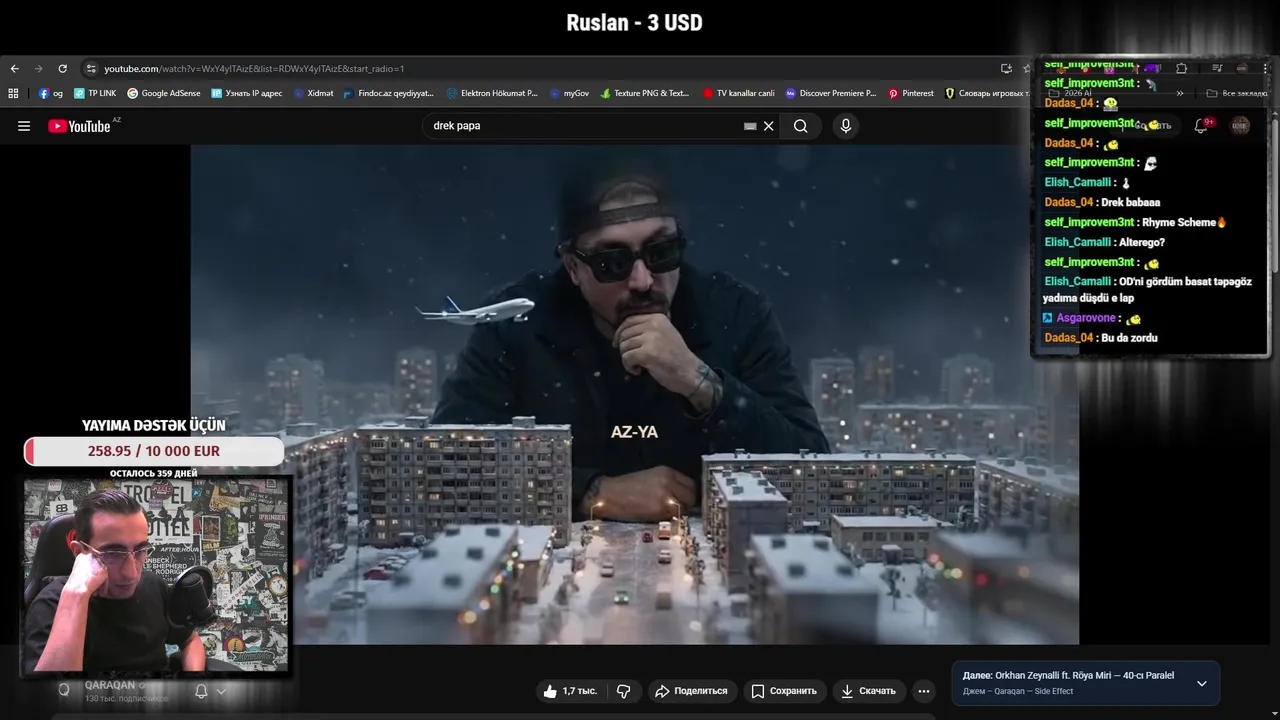Open the Elektron Hökumət bookmark
The width and height of the screenshot is (1280, 720).
click(493, 93)
